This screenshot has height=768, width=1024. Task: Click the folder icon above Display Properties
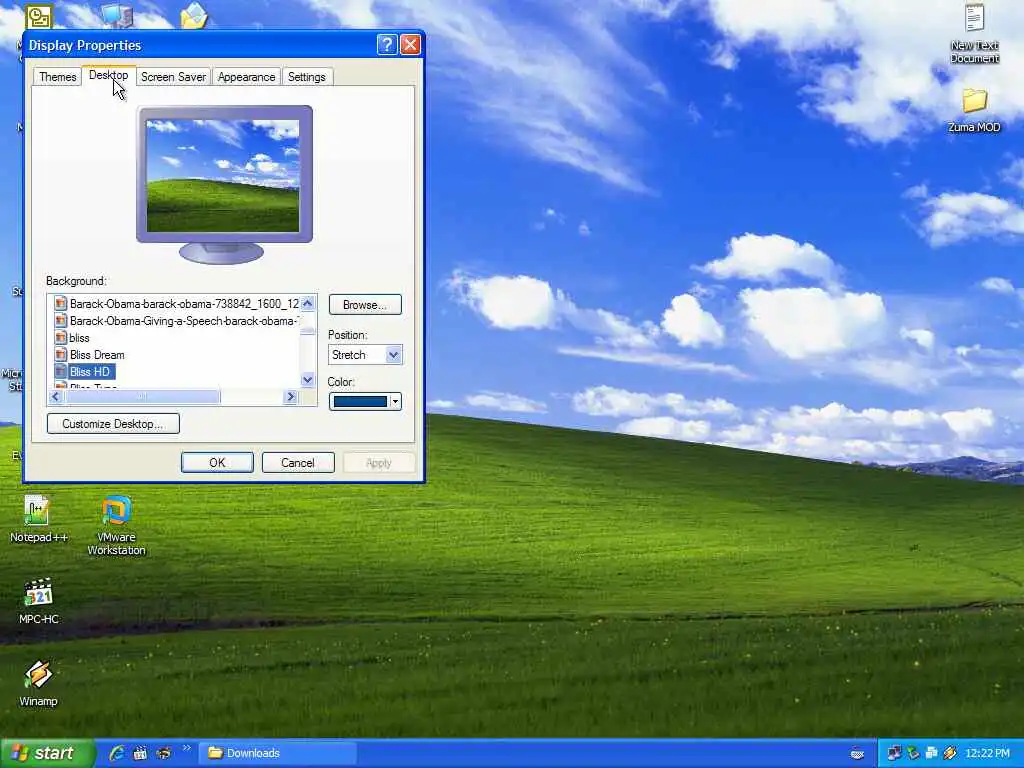194,16
